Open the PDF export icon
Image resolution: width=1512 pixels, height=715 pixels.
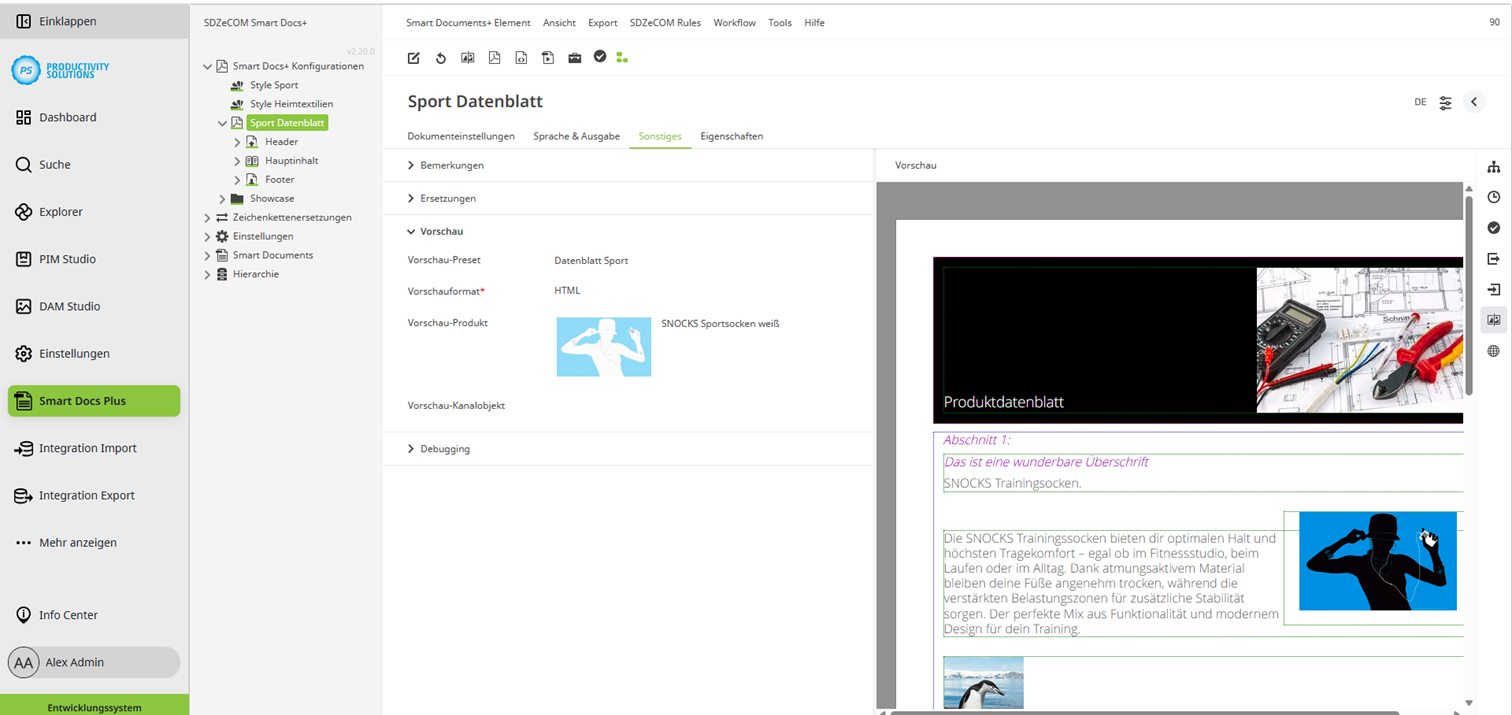[x=494, y=58]
